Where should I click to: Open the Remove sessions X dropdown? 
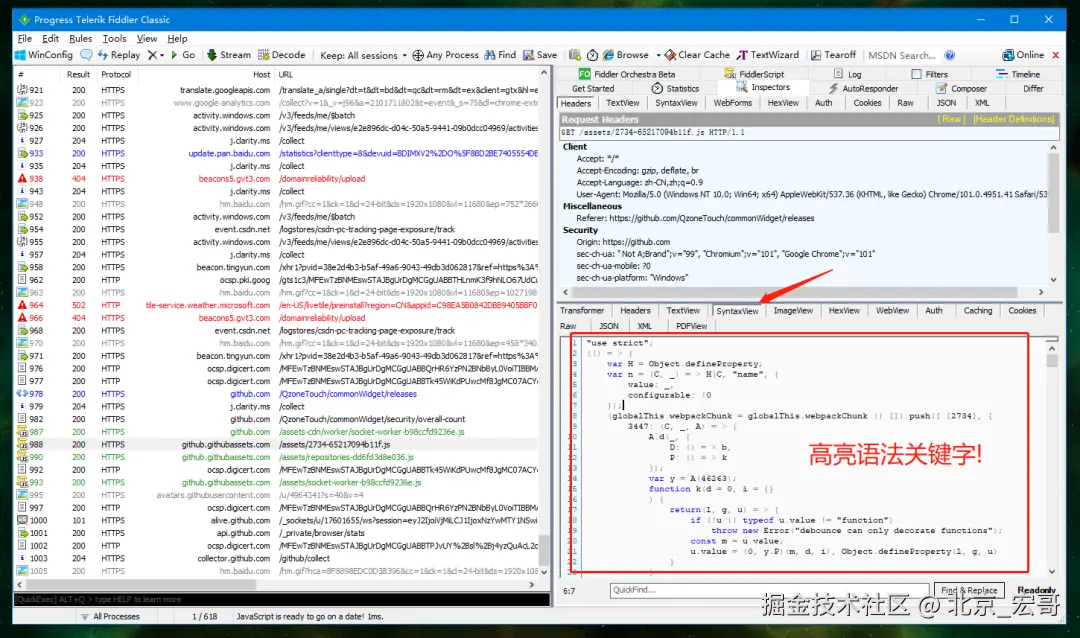pos(156,55)
